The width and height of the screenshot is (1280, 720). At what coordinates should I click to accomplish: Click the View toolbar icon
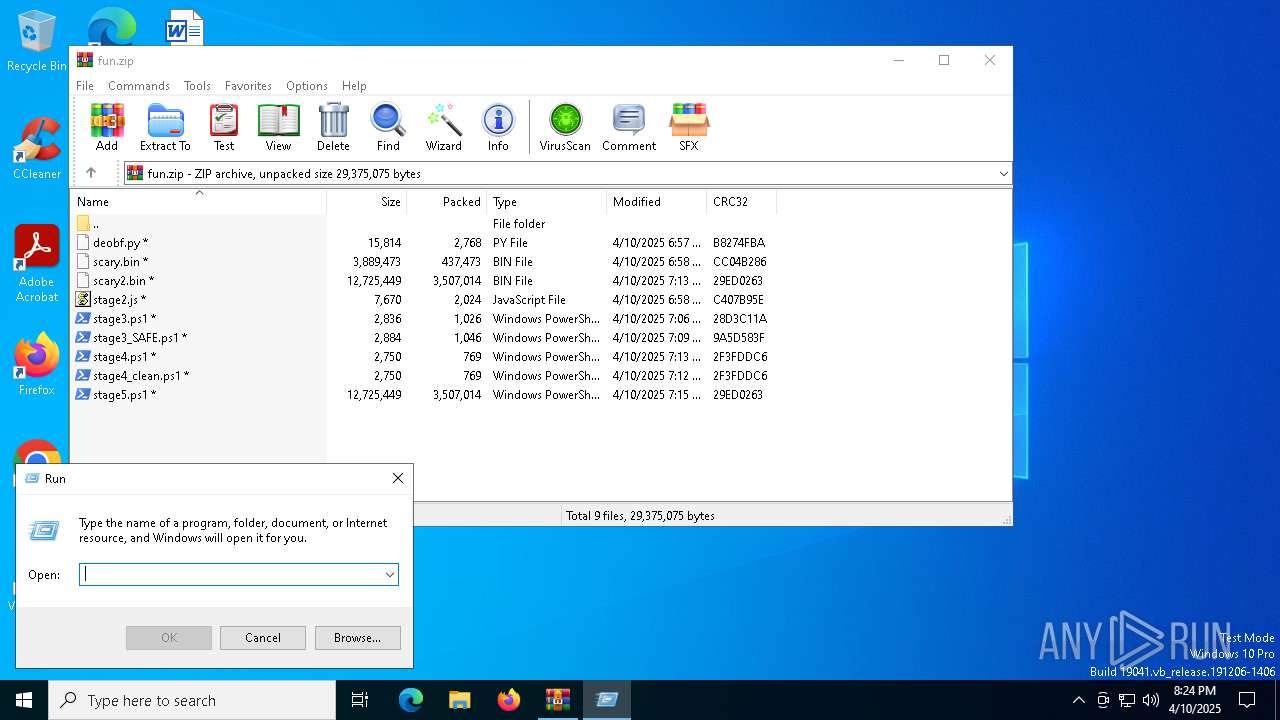coord(278,127)
